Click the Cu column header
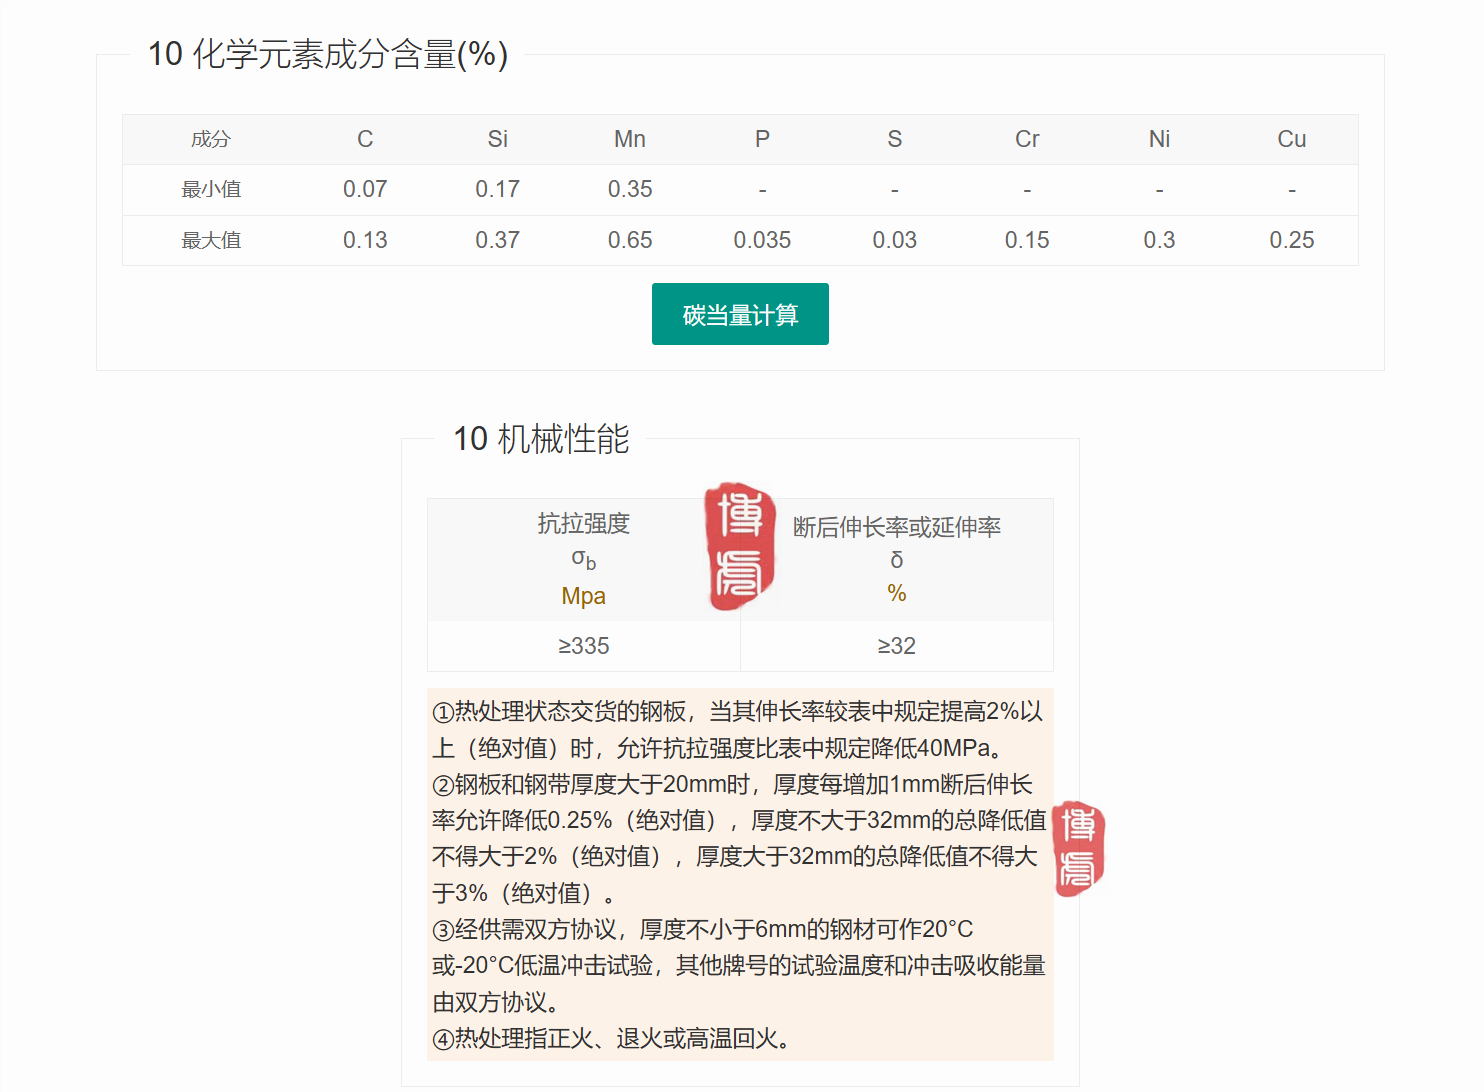Screen dimensions: 1484x1092 pyautogui.click(x=1291, y=139)
